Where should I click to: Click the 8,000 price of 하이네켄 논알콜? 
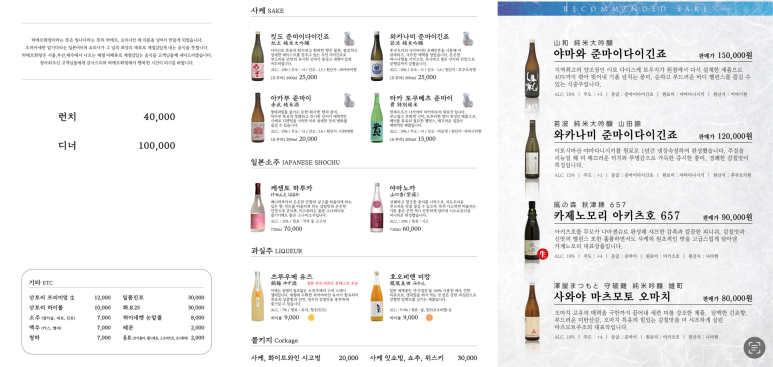pyautogui.click(x=197, y=318)
